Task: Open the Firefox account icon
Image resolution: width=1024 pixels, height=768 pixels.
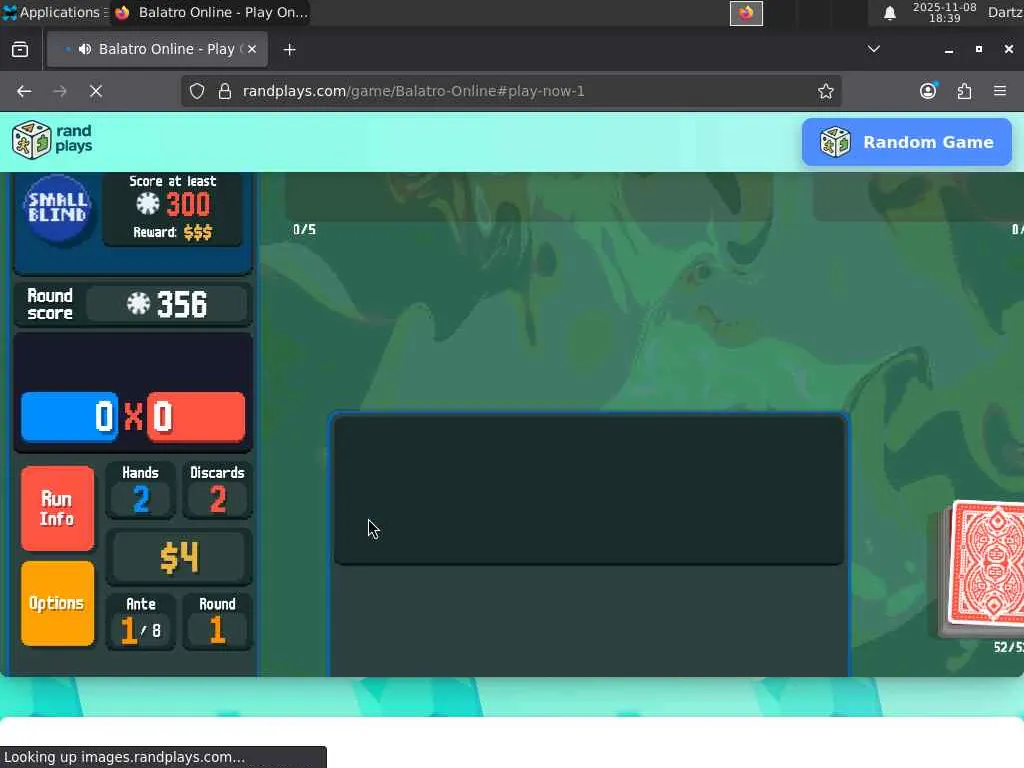Action: [928, 91]
